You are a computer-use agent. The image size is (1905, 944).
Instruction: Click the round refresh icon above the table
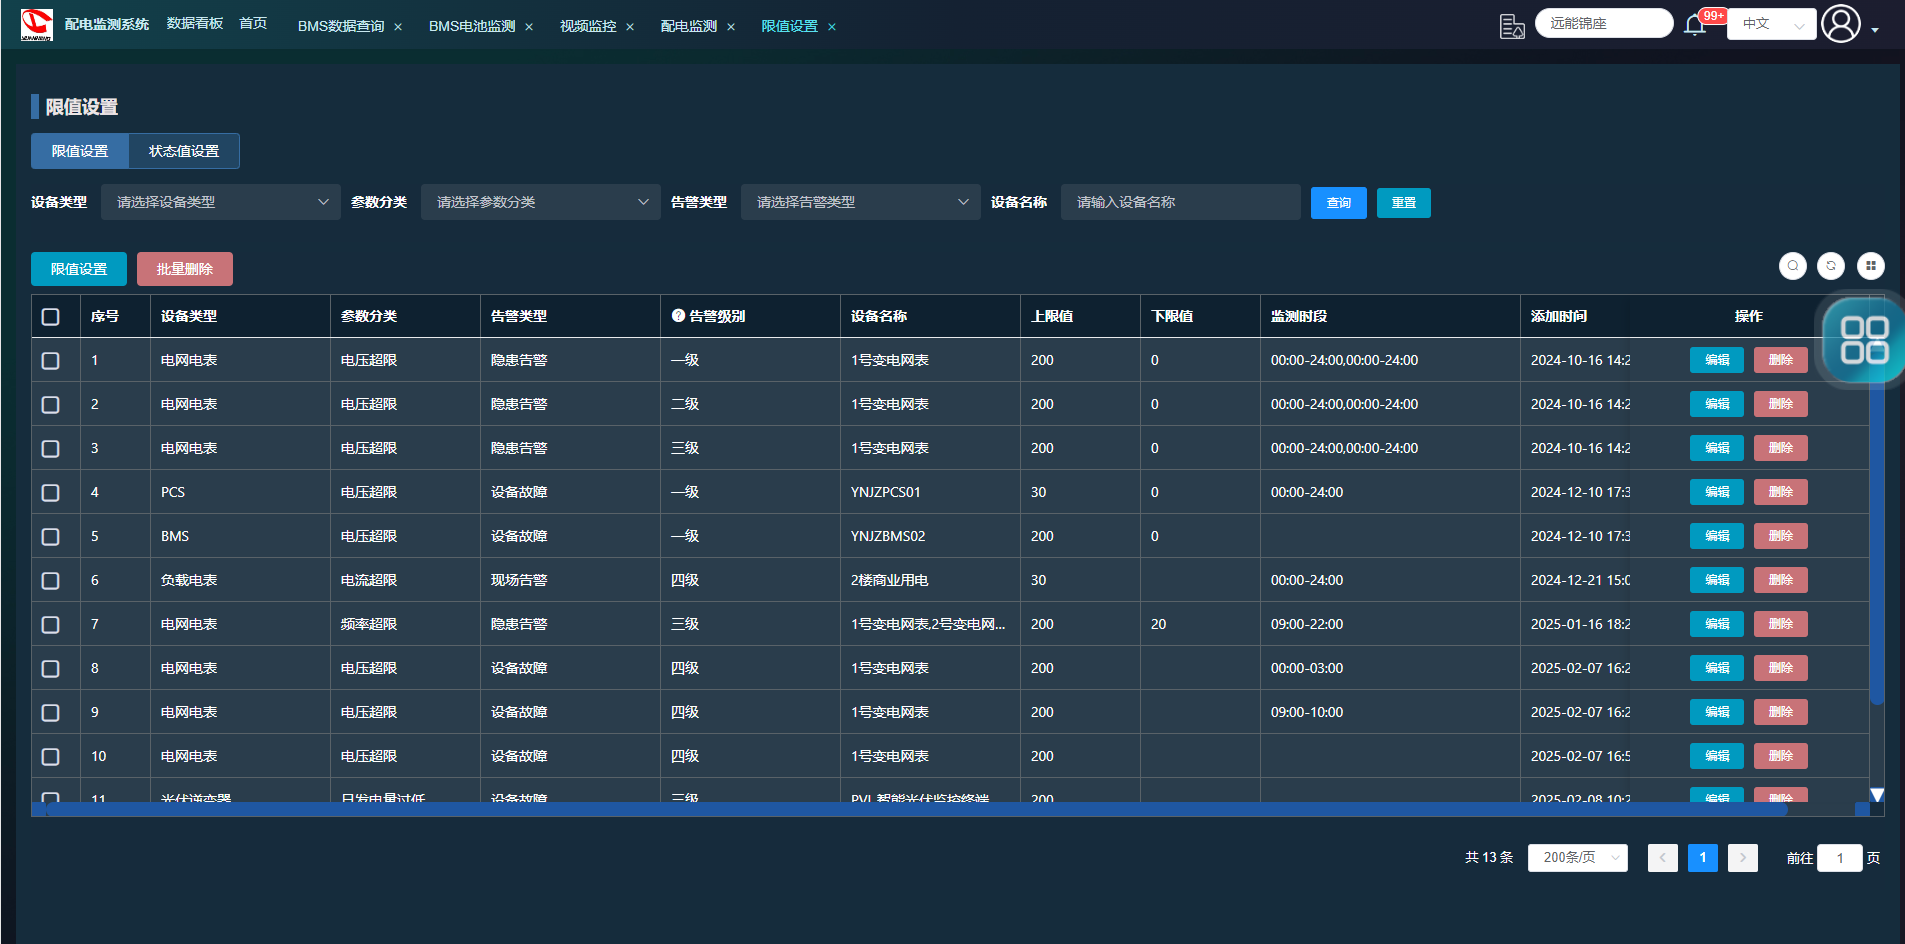(x=1831, y=266)
